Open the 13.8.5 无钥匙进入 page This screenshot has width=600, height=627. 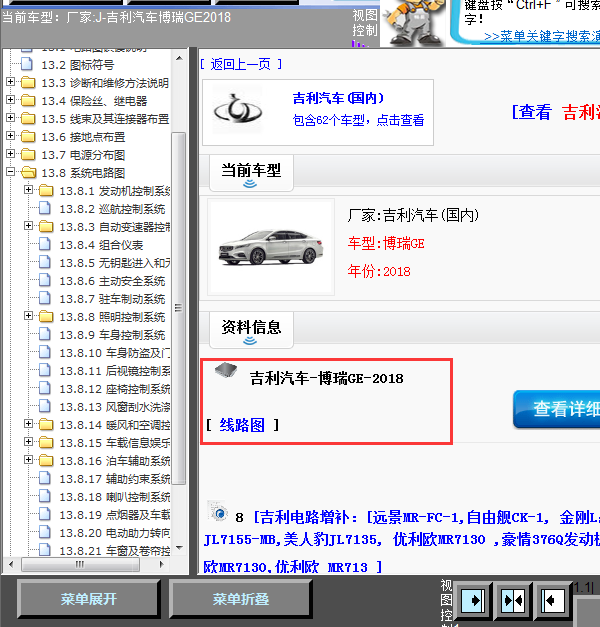115,263
